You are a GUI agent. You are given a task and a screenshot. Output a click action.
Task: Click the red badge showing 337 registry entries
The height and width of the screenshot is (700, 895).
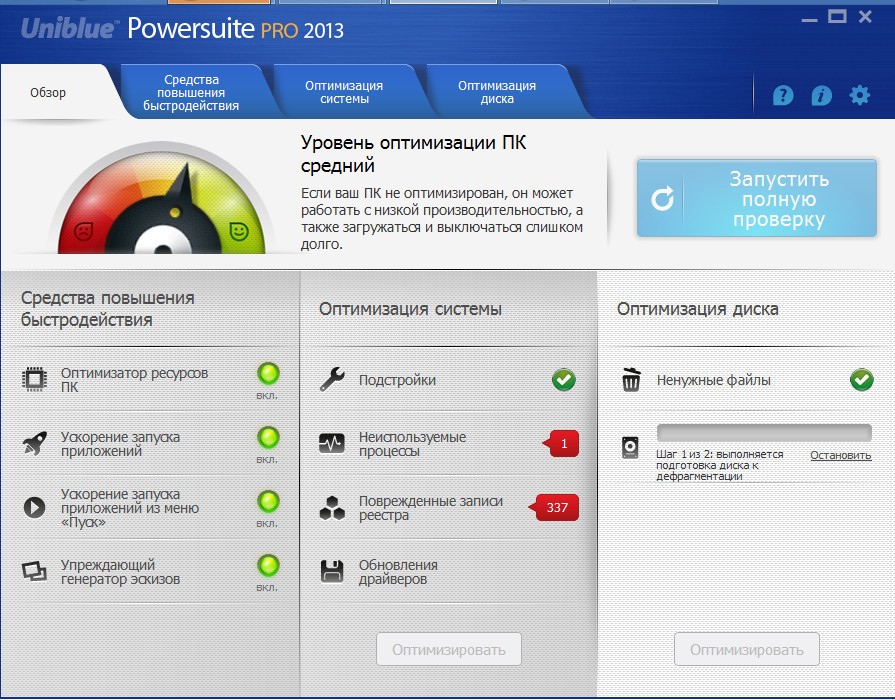(x=554, y=508)
